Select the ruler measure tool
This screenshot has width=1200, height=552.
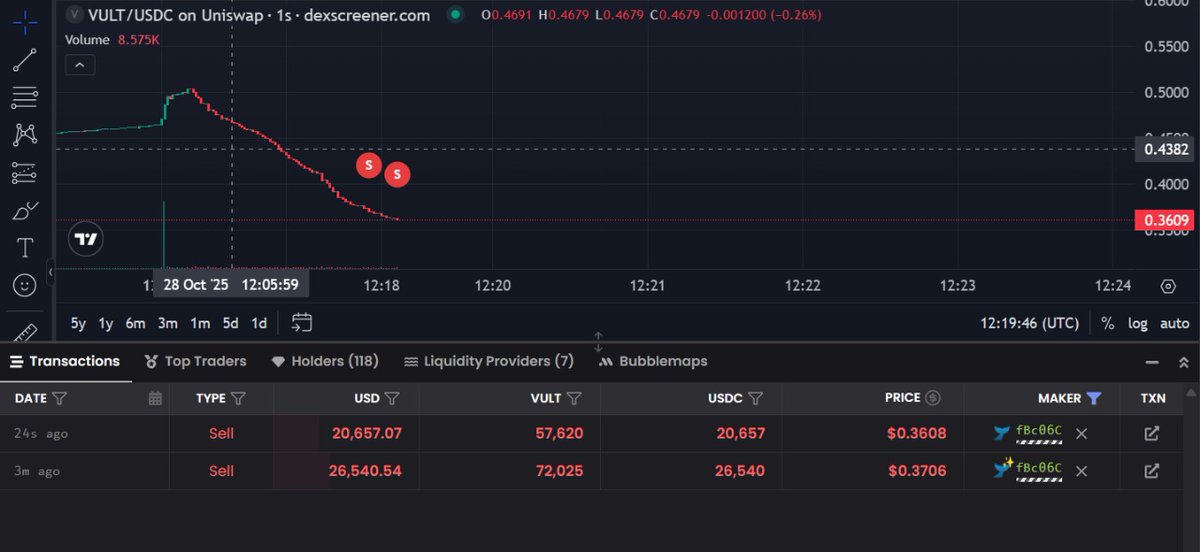tap(25, 332)
